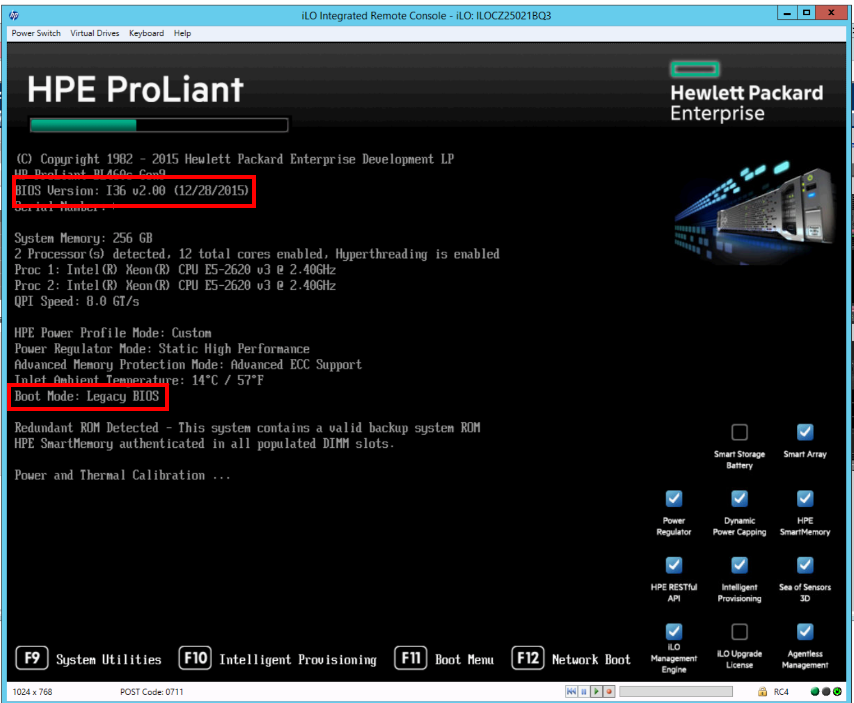
Task: Maximize the iLO Remote Console window
Action: click(x=807, y=13)
